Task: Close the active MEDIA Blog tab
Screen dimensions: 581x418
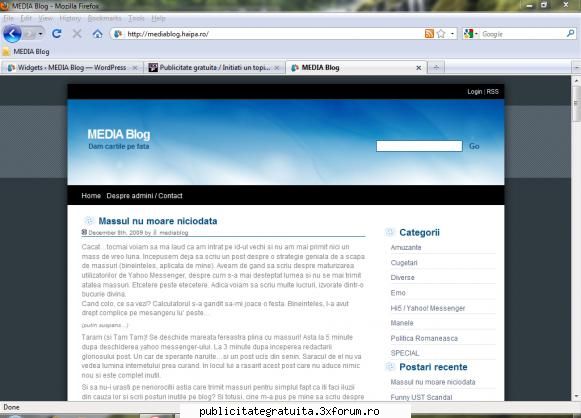Action: 418,68
